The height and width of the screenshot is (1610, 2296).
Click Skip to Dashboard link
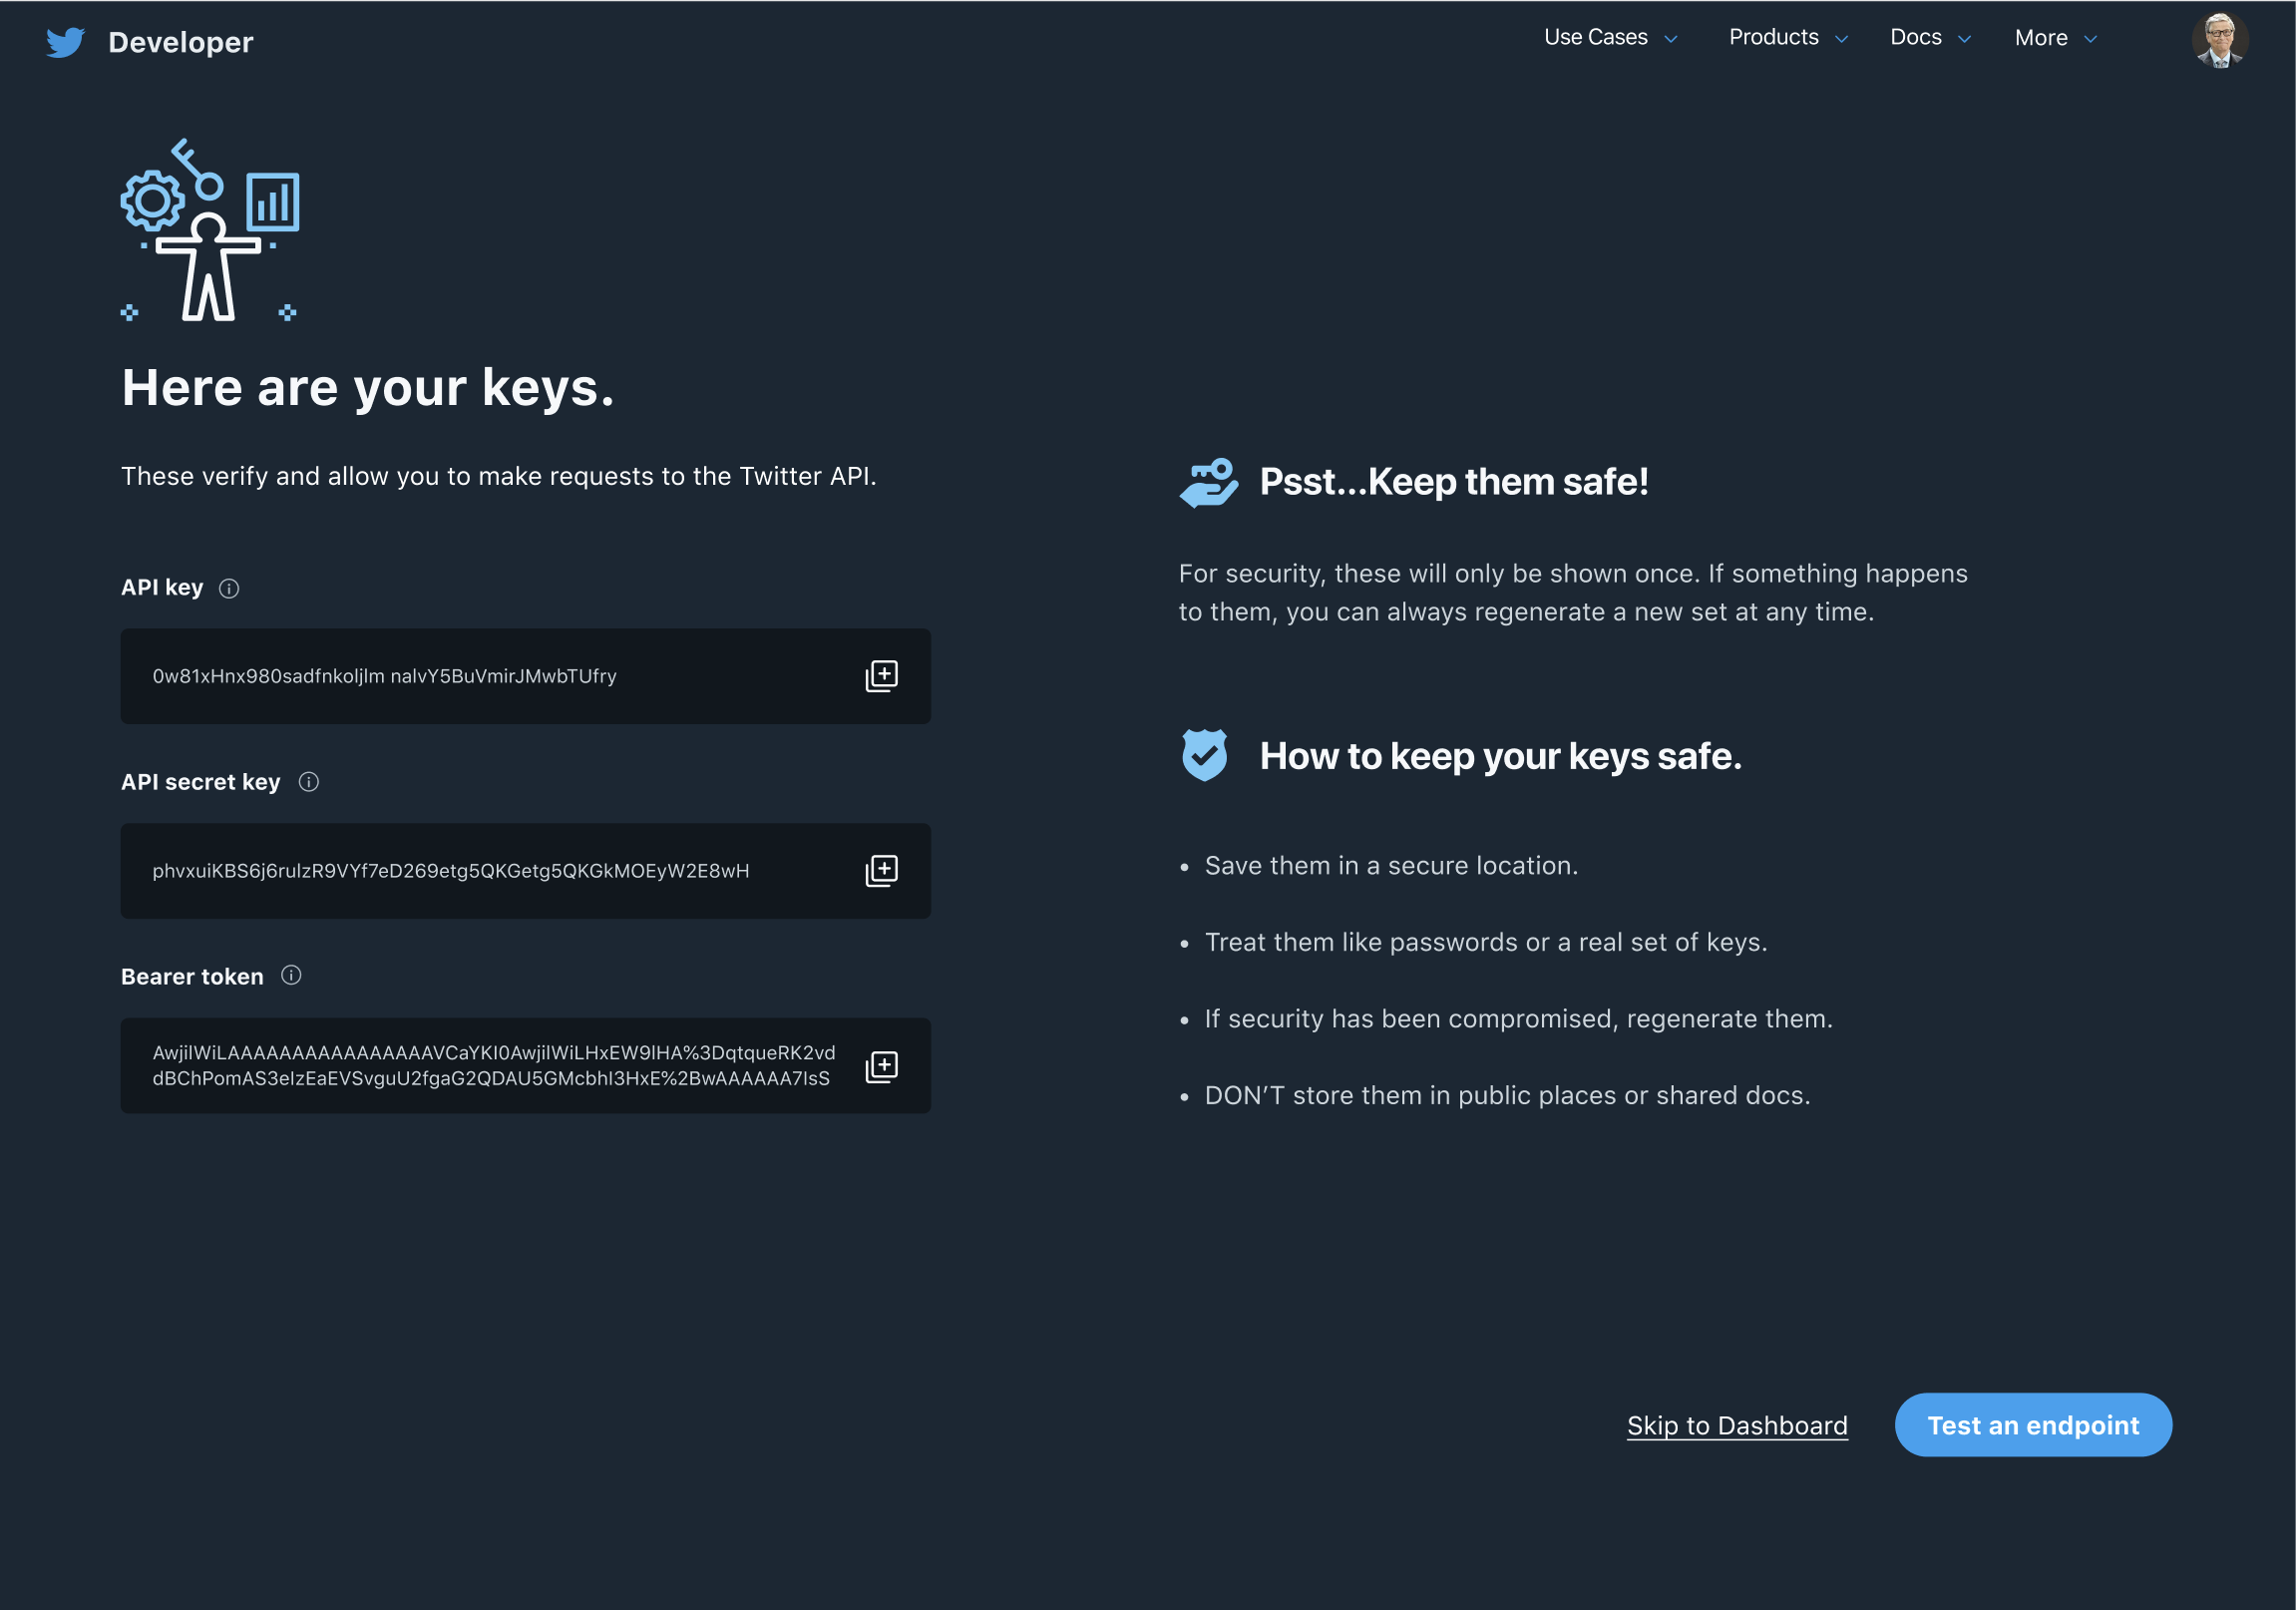click(x=1737, y=1425)
